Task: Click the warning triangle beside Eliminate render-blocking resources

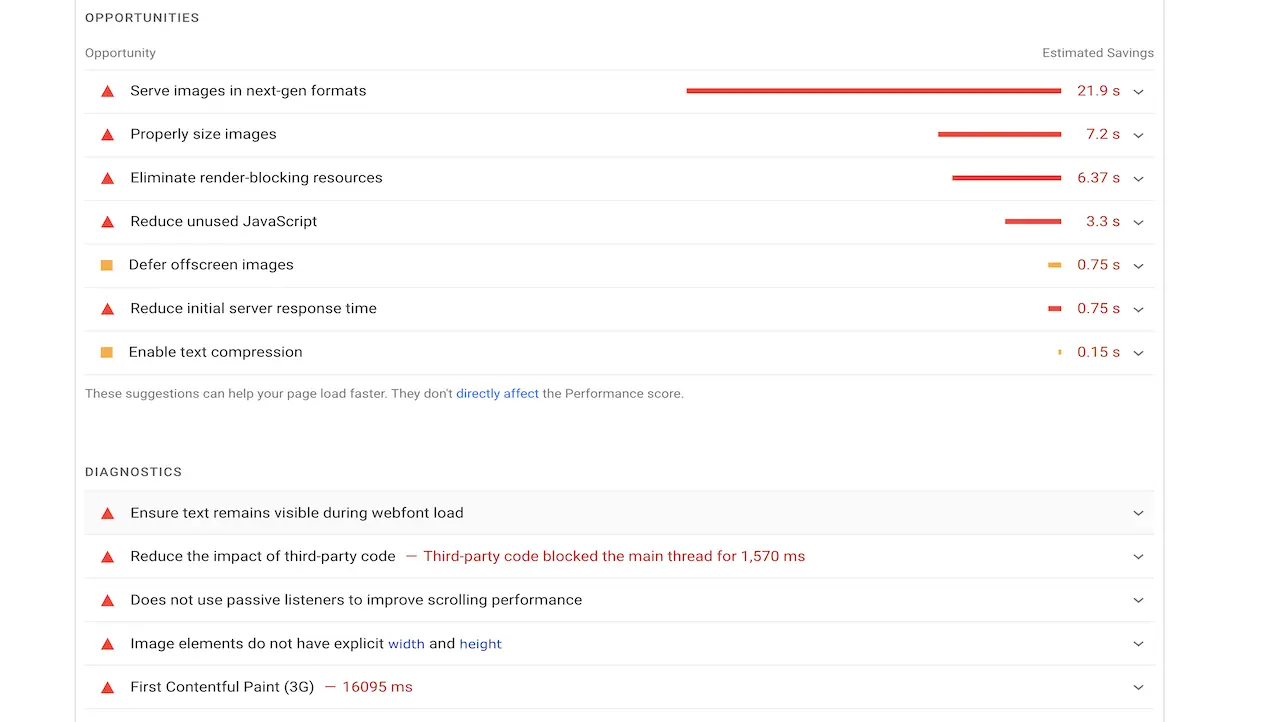Action: [x=107, y=178]
